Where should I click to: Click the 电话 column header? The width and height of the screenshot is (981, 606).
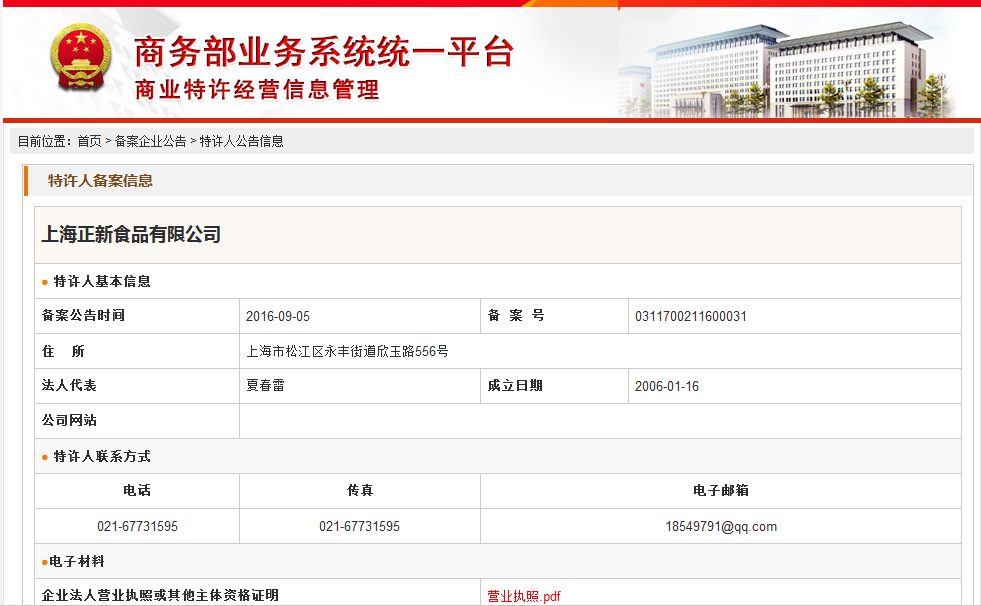click(x=137, y=491)
